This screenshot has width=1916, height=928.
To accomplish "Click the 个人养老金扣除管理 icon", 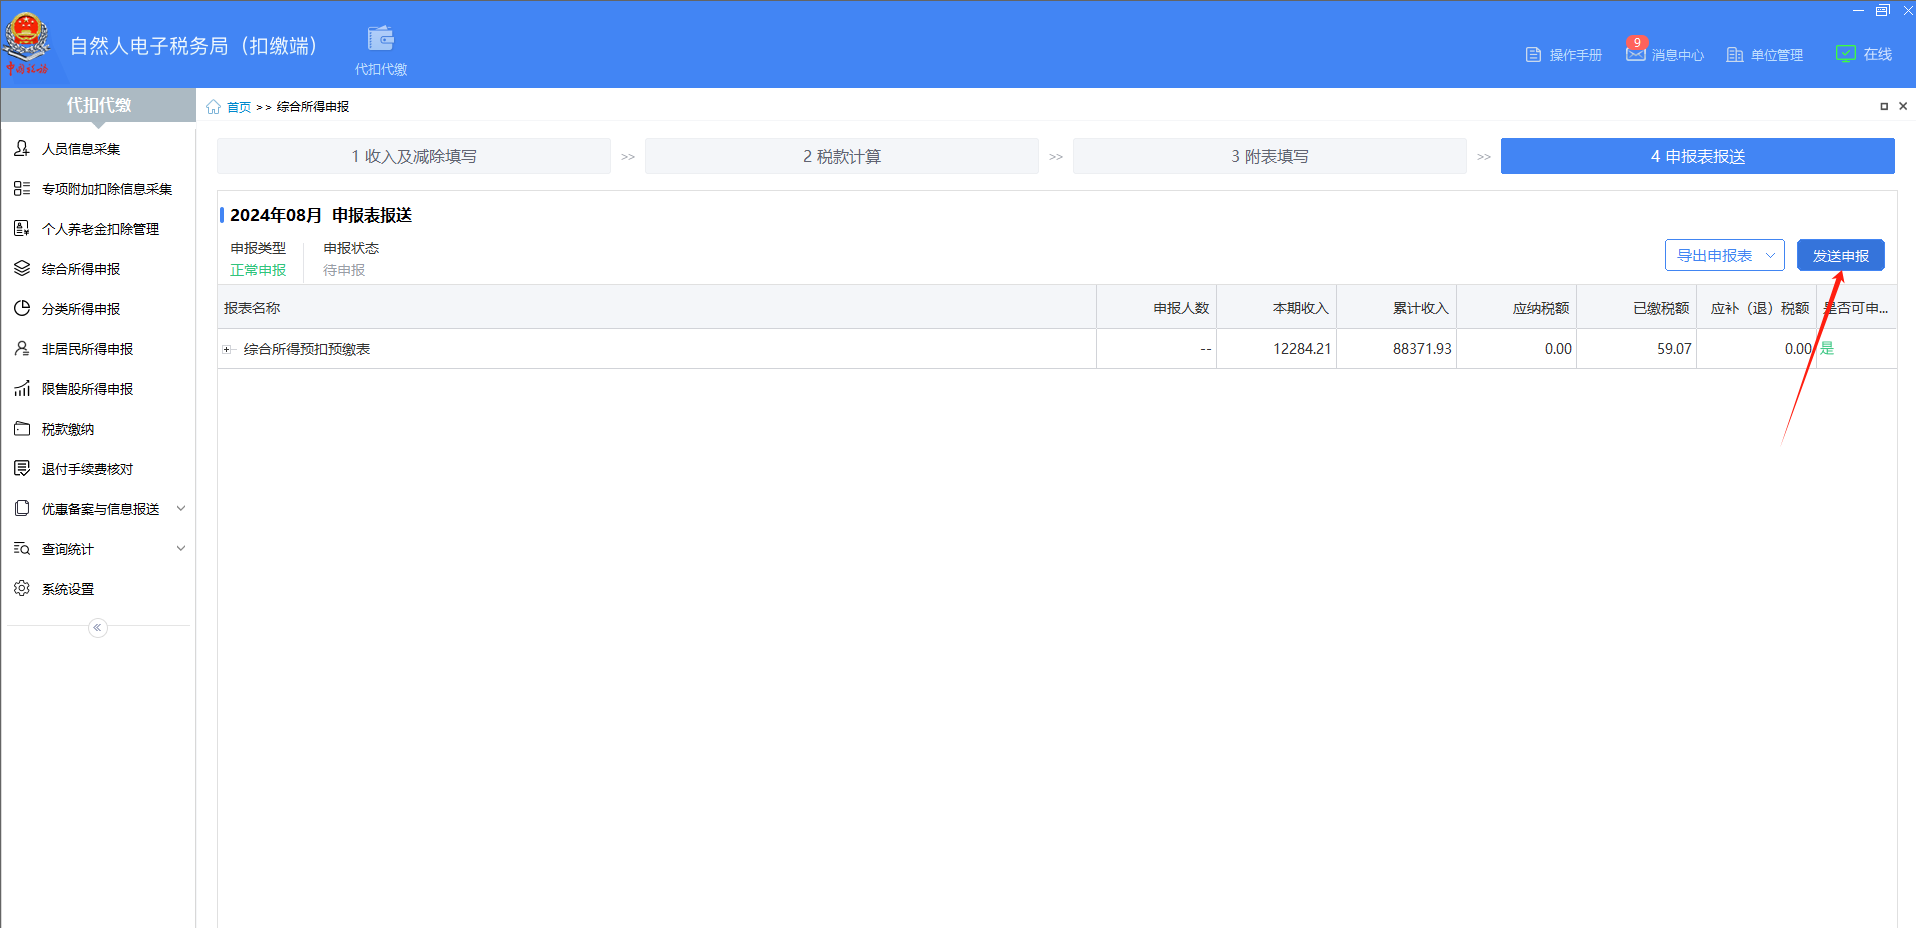I will 22,228.
